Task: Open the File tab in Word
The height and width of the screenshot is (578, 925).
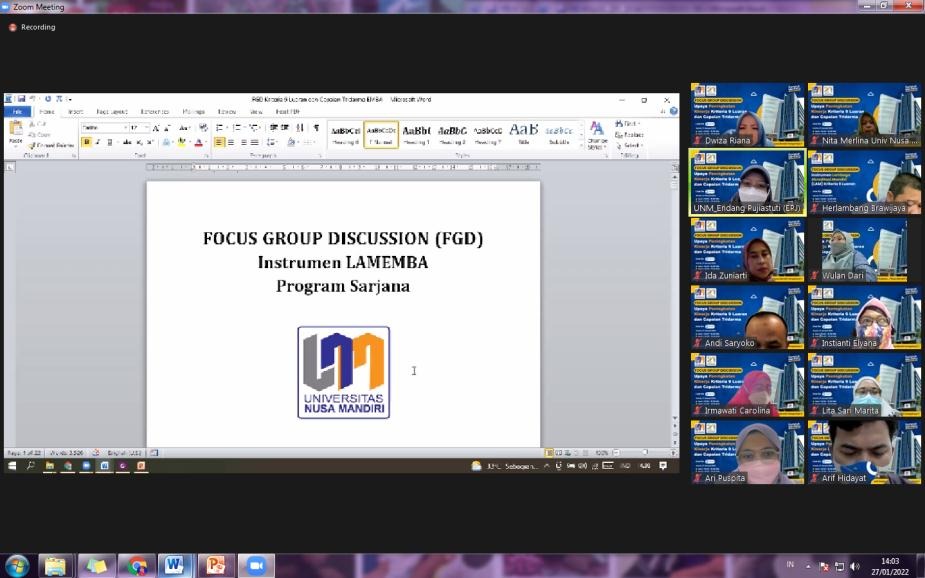Action: coord(16,112)
